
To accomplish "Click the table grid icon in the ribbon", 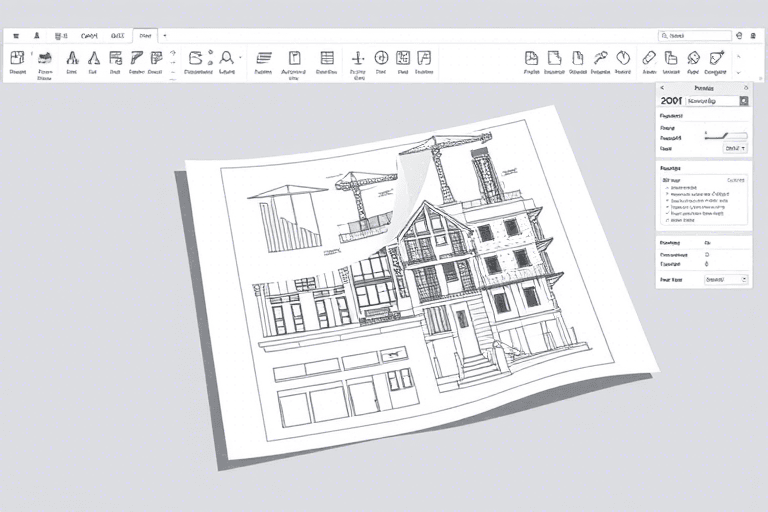I will point(327,58).
